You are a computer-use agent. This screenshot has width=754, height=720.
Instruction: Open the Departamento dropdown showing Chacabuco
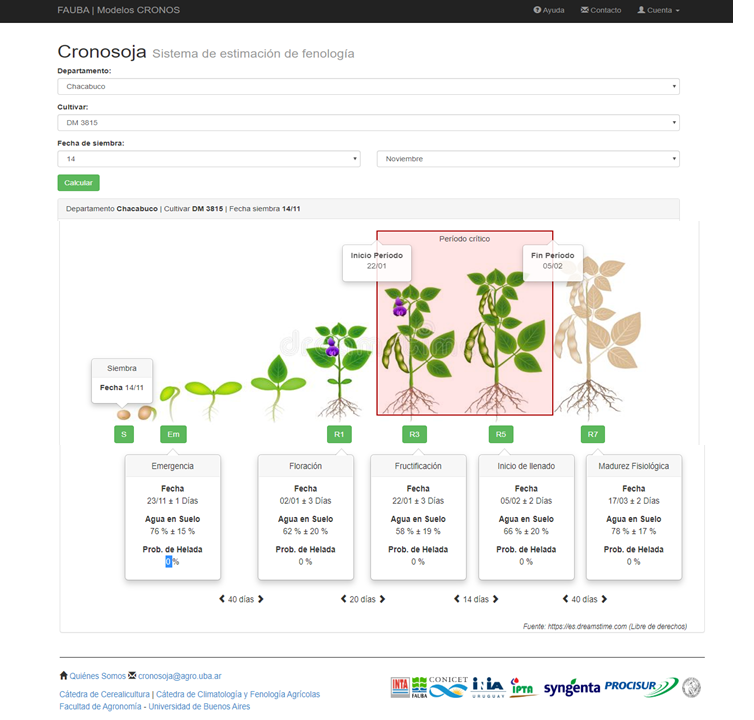pyautogui.click(x=368, y=86)
